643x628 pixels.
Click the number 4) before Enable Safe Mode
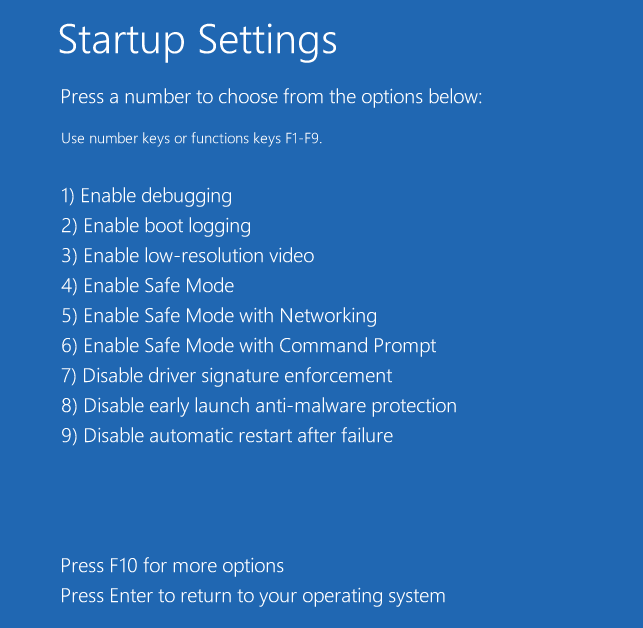(69, 286)
